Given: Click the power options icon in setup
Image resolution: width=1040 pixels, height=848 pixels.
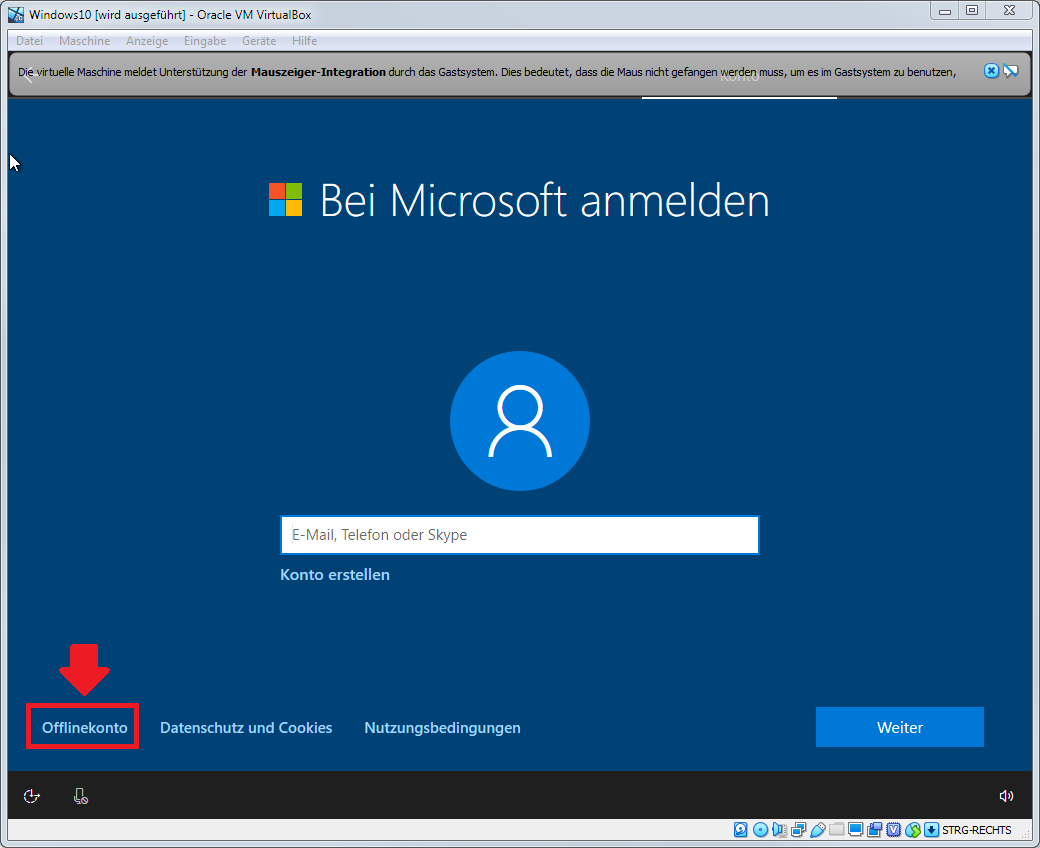Looking at the screenshot, I should 31,795.
